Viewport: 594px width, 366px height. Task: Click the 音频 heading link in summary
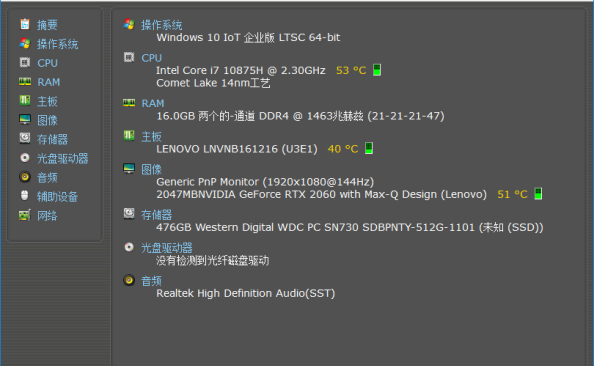[x=151, y=281]
